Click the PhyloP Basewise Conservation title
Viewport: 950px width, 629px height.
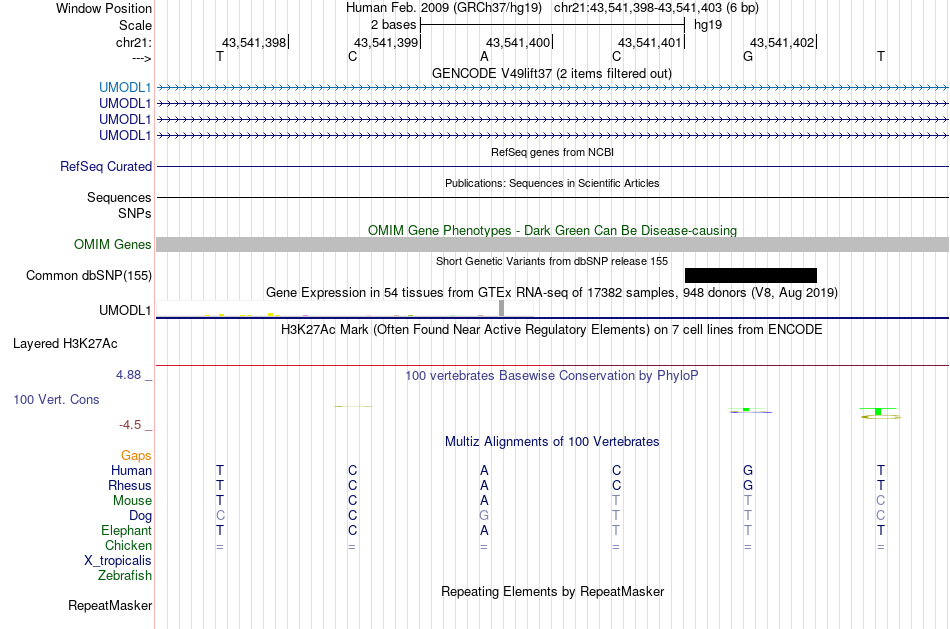click(552, 376)
